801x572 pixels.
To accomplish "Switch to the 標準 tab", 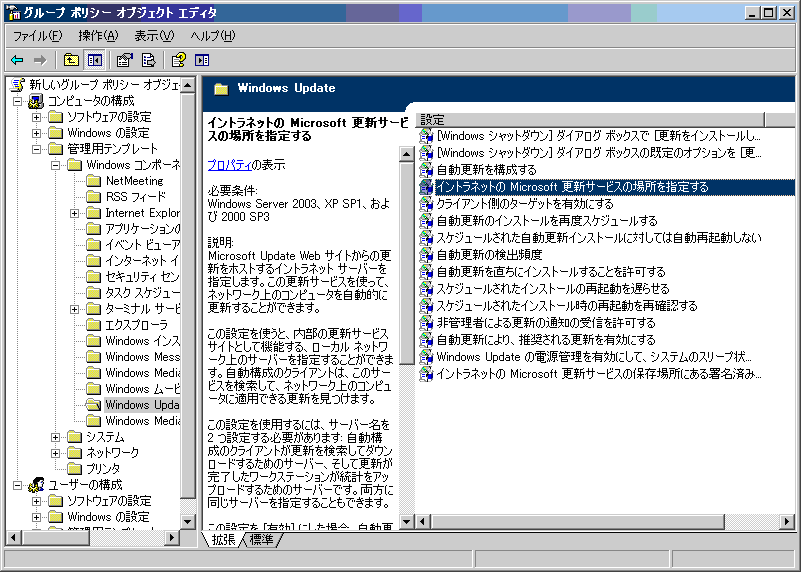I will click(262, 539).
